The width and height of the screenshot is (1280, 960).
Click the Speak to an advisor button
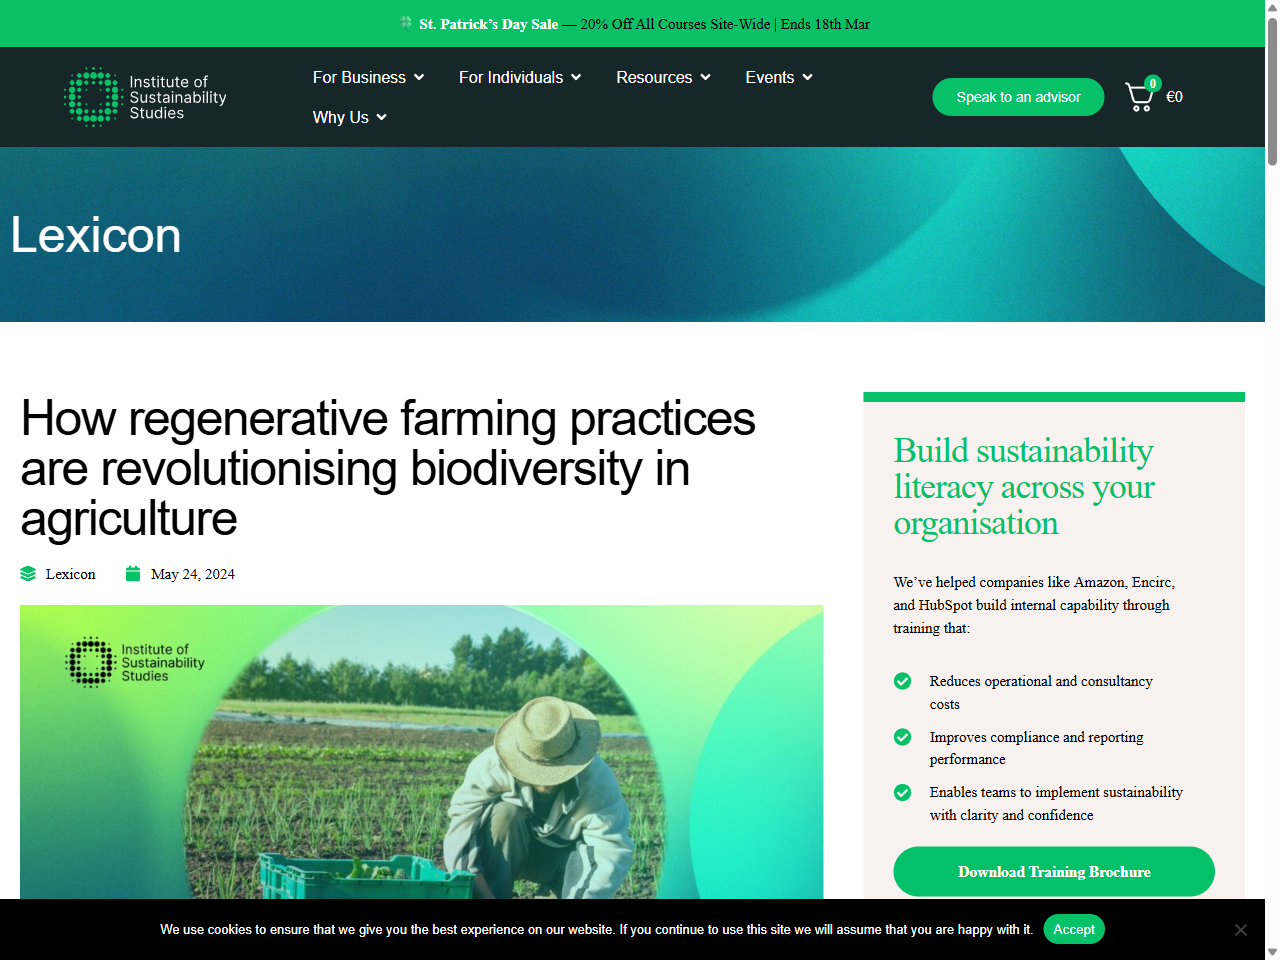(x=1018, y=96)
